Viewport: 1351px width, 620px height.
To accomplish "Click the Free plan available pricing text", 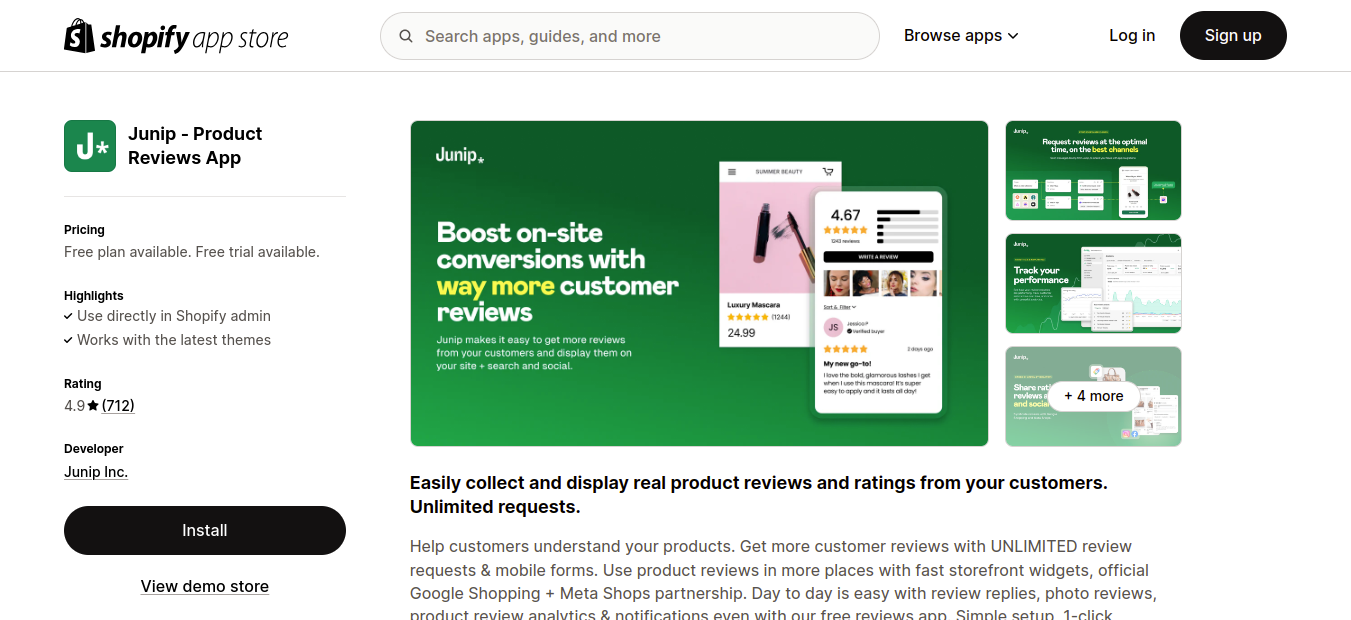I will pyautogui.click(x=192, y=252).
